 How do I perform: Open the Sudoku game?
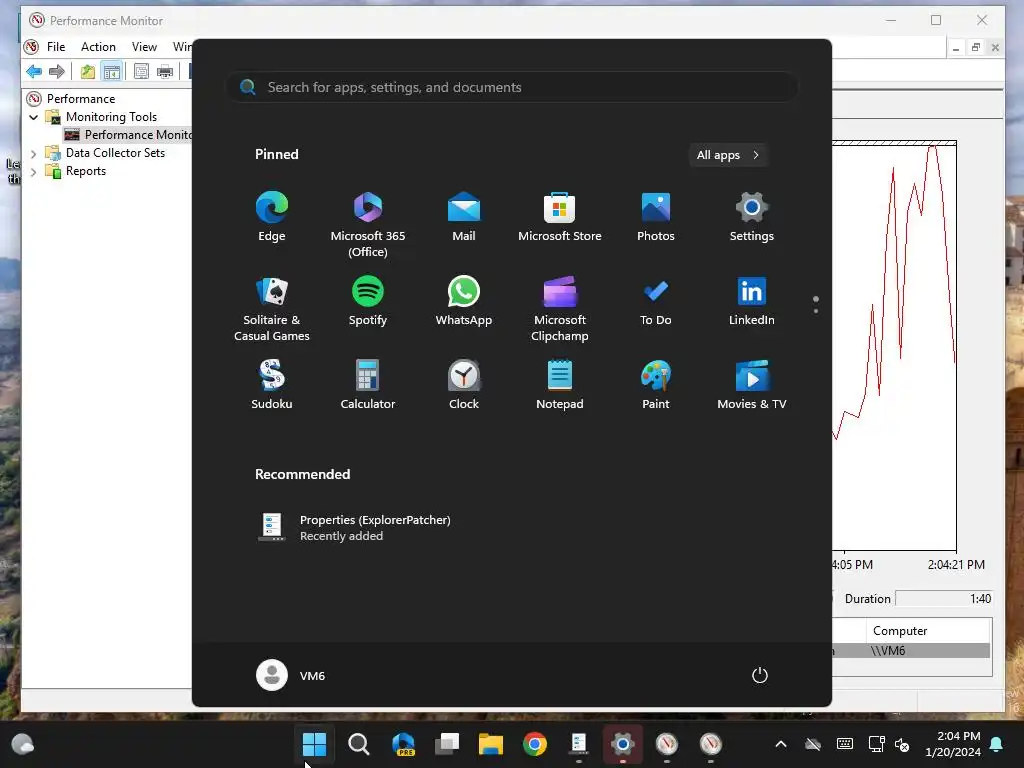pyautogui.click(x=272, y=385)
